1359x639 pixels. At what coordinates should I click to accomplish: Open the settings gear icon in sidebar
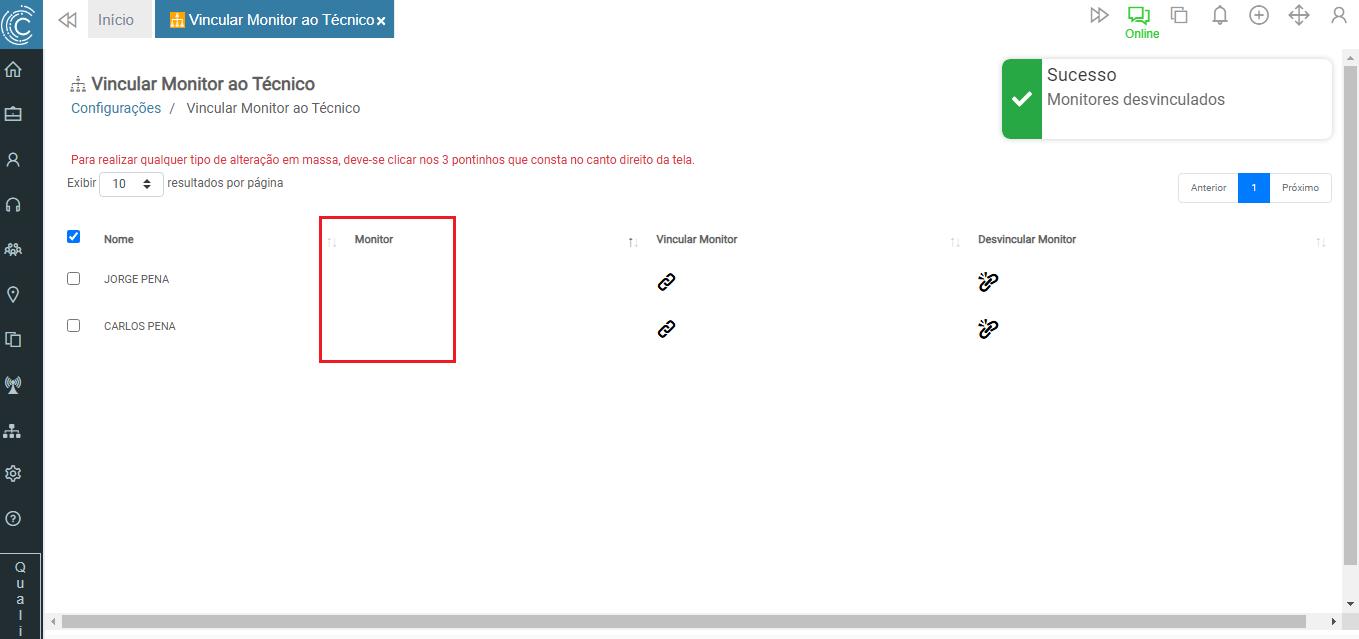[x=14, y=473]
